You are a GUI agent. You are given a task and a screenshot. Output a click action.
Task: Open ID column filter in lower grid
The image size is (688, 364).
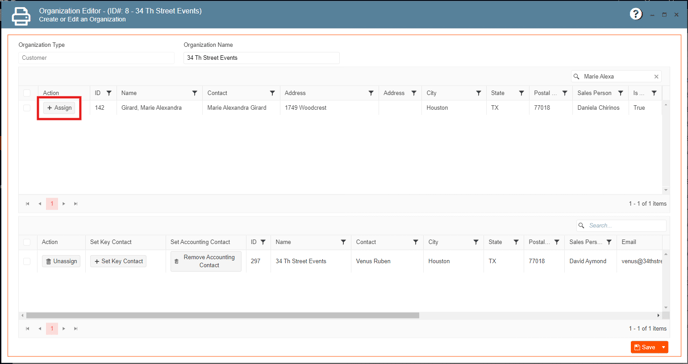tap(263, 242)
